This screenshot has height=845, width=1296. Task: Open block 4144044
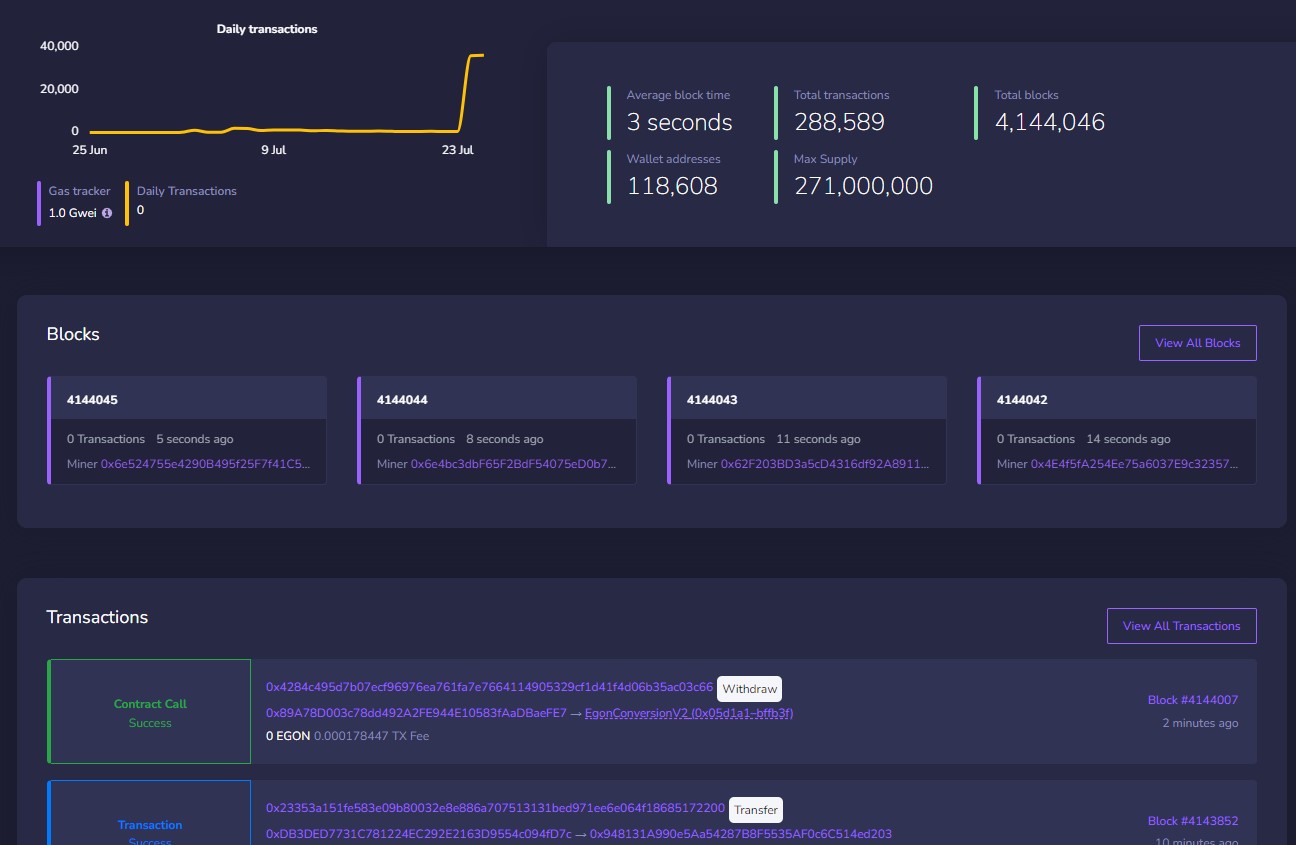pyautogui.click(x=402, y=400)
